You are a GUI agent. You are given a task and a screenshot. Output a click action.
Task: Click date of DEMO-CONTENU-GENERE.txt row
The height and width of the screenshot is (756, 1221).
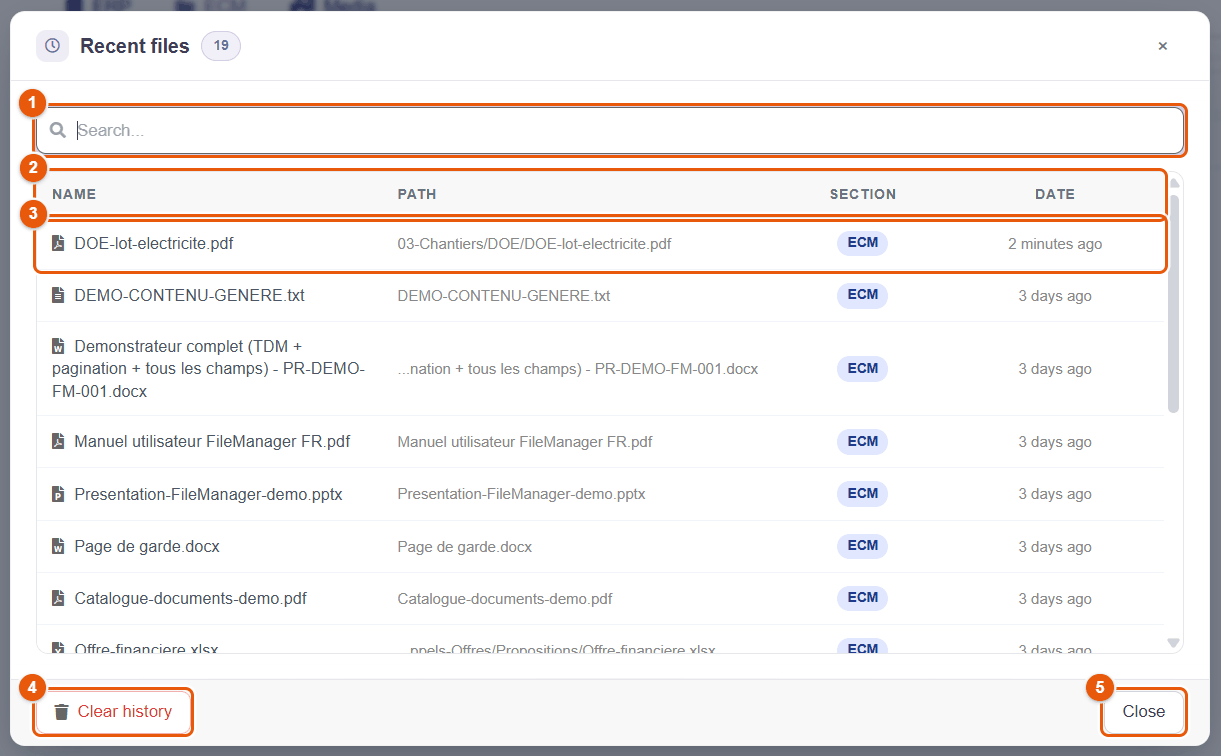(x=1055, y=296)
